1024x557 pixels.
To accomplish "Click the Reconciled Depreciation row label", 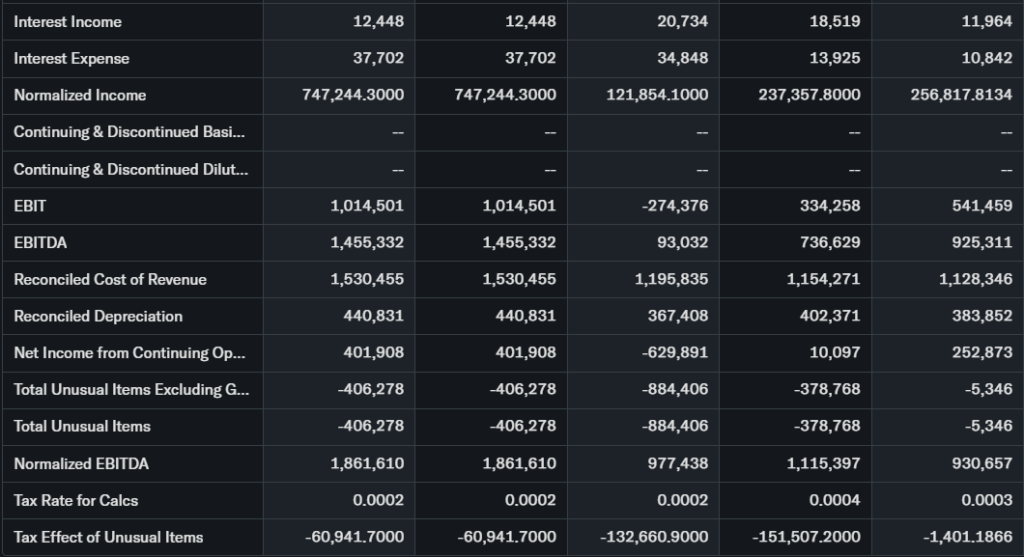I will click(x=98, y=317).
